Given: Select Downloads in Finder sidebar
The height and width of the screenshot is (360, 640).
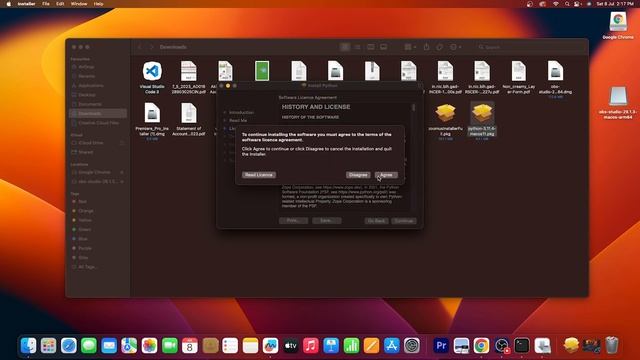Looking at the screenshot, I should (98, 113).
